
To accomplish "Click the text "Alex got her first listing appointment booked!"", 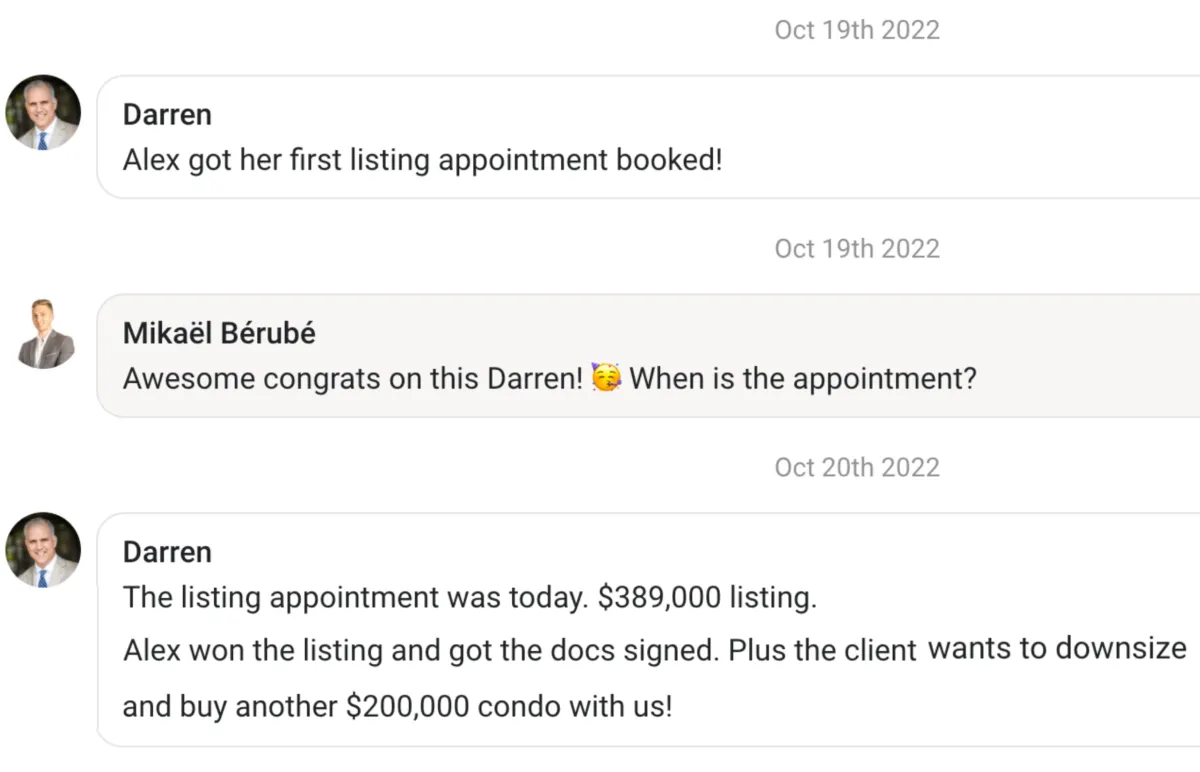I will tap(422, 160).
